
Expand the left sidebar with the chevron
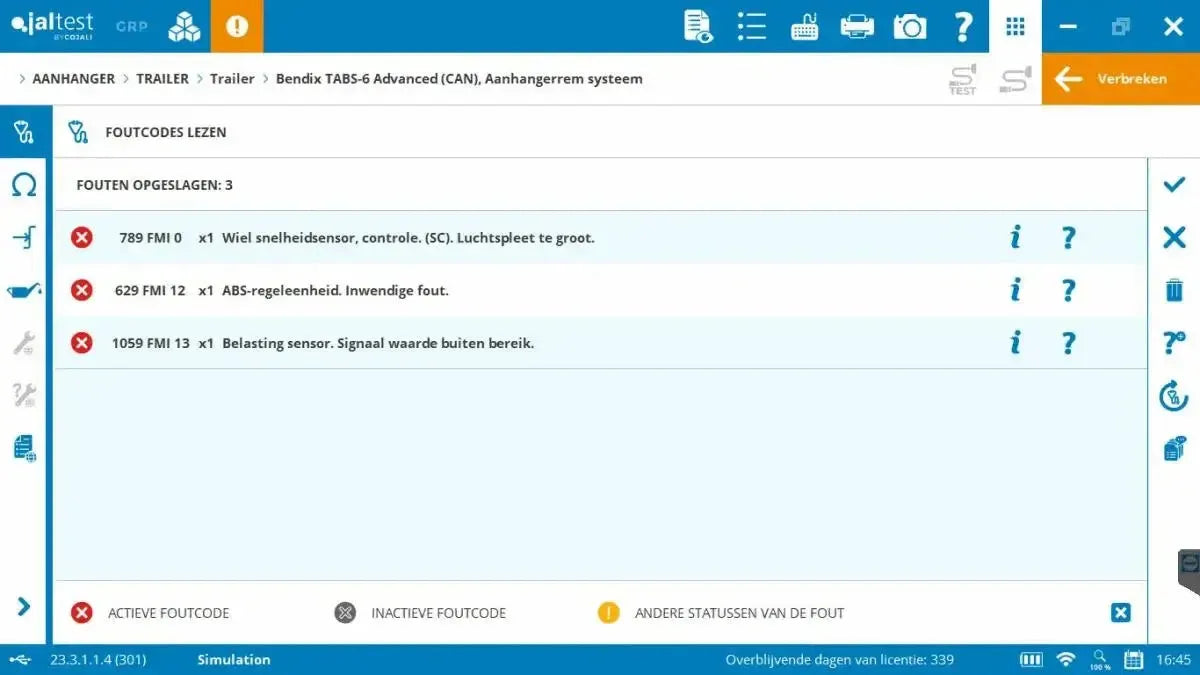tap(23, 607)
